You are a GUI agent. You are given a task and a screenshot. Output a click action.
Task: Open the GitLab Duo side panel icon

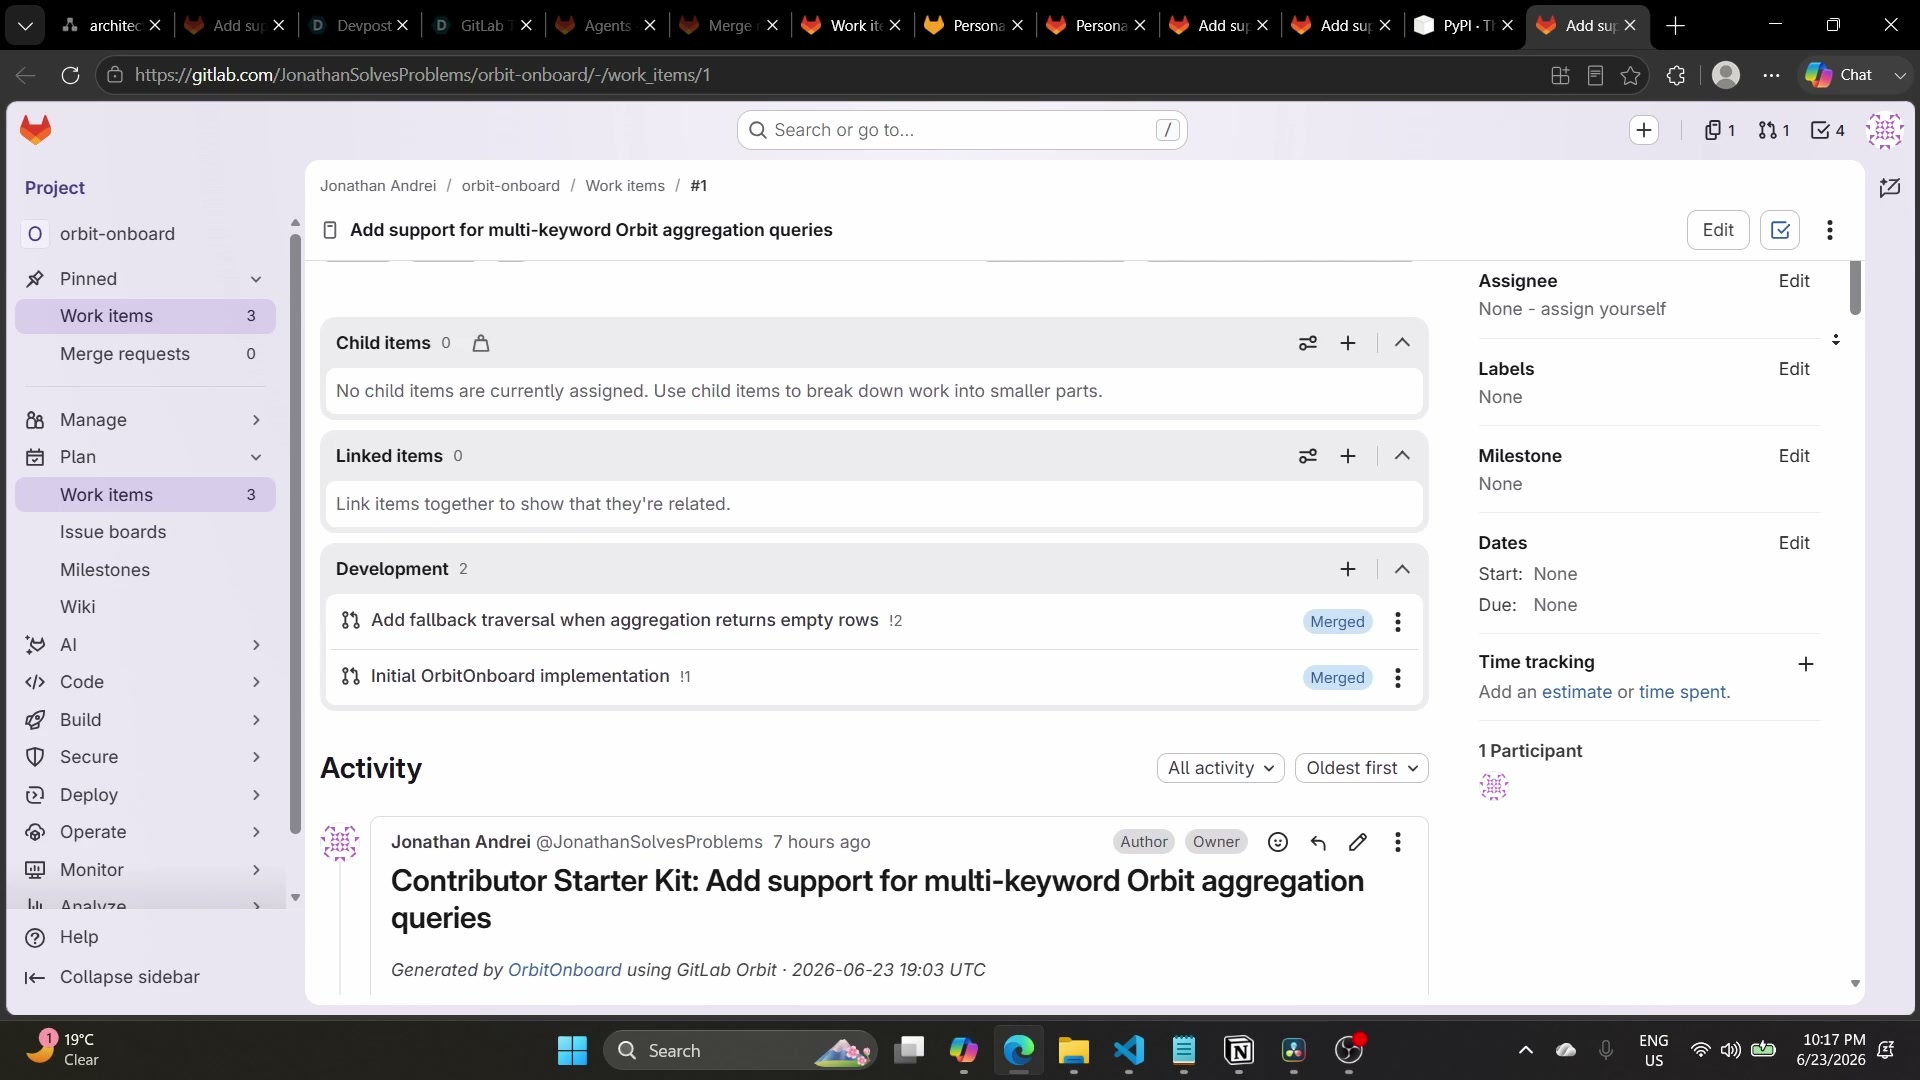click(1890, 187)
